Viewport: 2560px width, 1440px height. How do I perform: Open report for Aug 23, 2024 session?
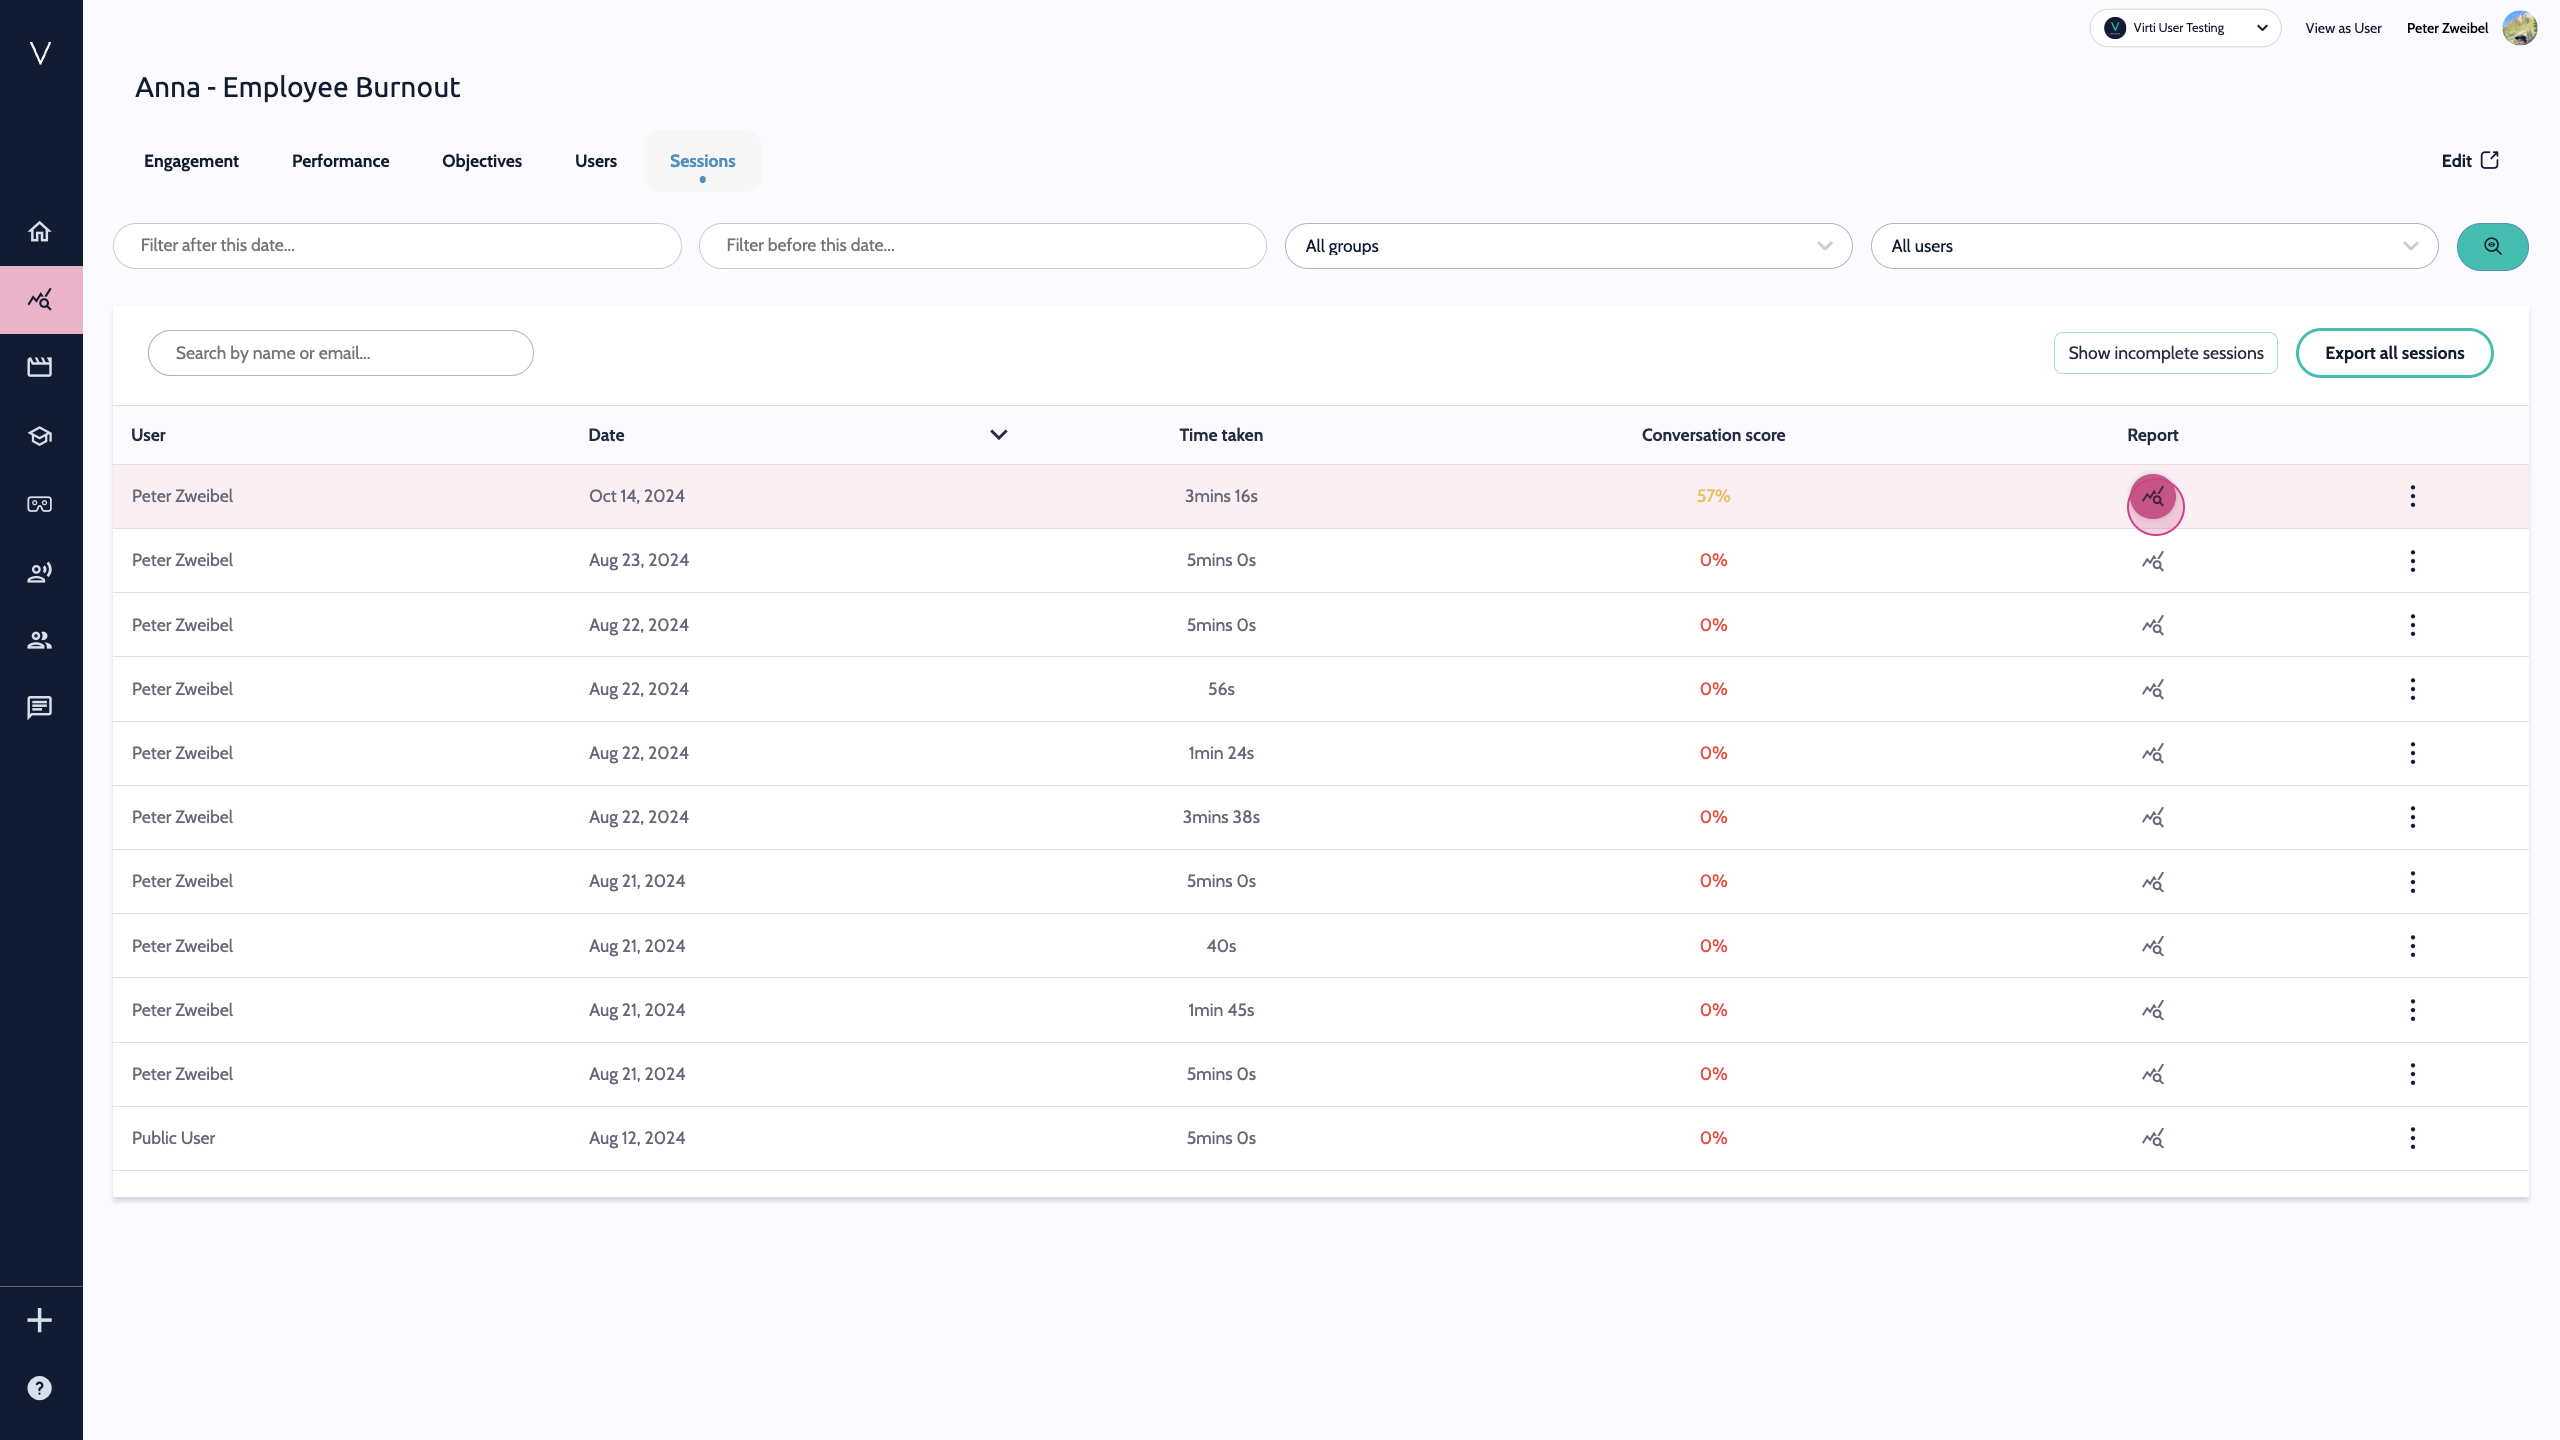tap(2152, 561)
